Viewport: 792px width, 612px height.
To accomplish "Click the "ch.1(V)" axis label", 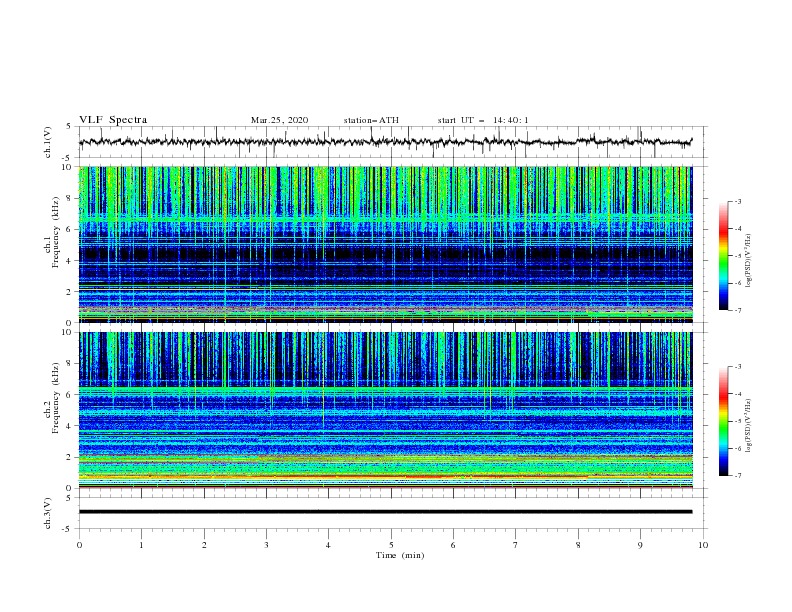I will pyautogui.click(x=48, y=142).
